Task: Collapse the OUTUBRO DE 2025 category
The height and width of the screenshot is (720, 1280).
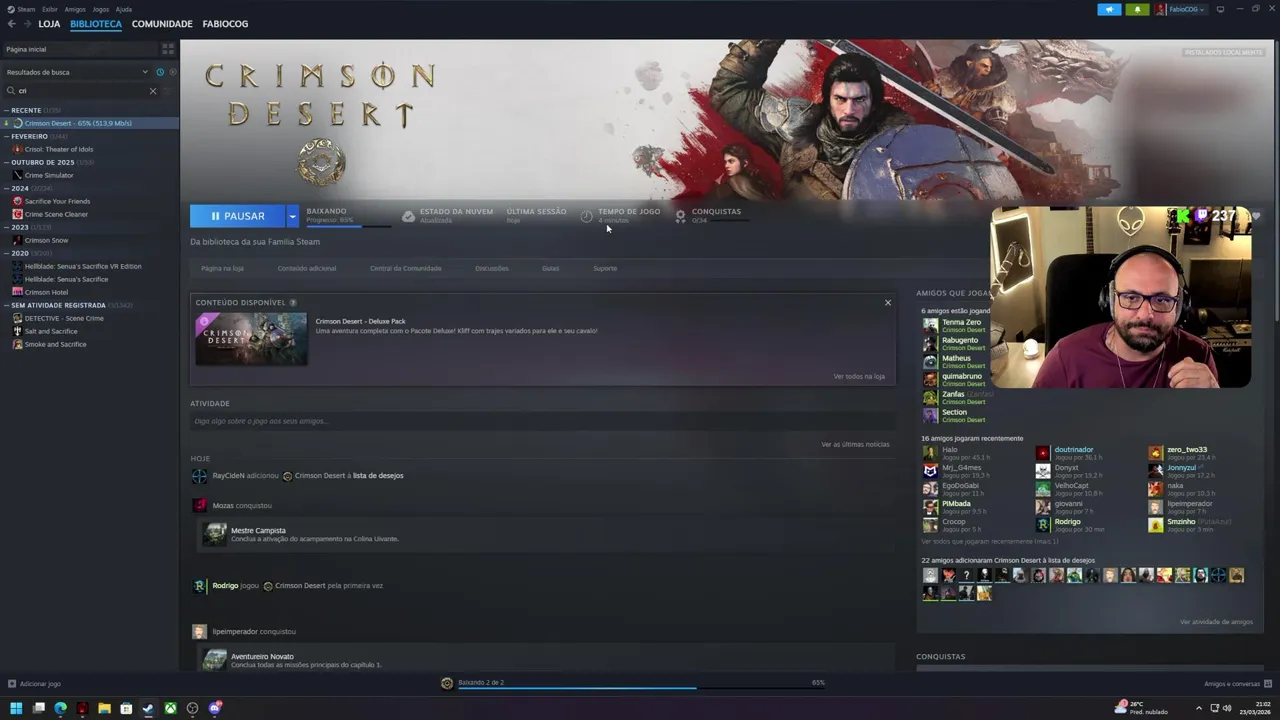Action: 7,162
